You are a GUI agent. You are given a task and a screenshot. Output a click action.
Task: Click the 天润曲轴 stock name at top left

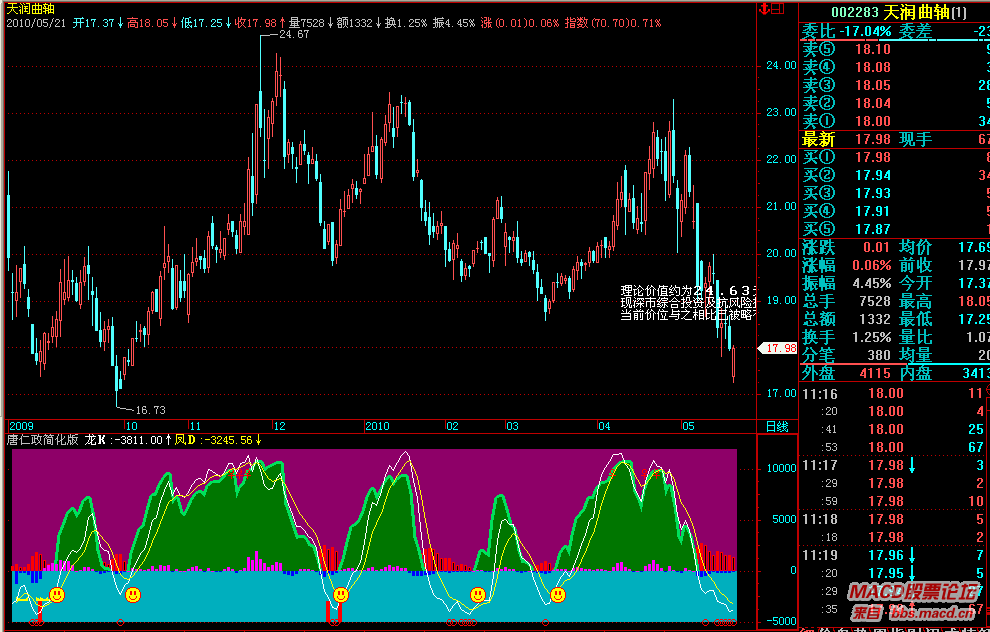click(x=32, y=8)
